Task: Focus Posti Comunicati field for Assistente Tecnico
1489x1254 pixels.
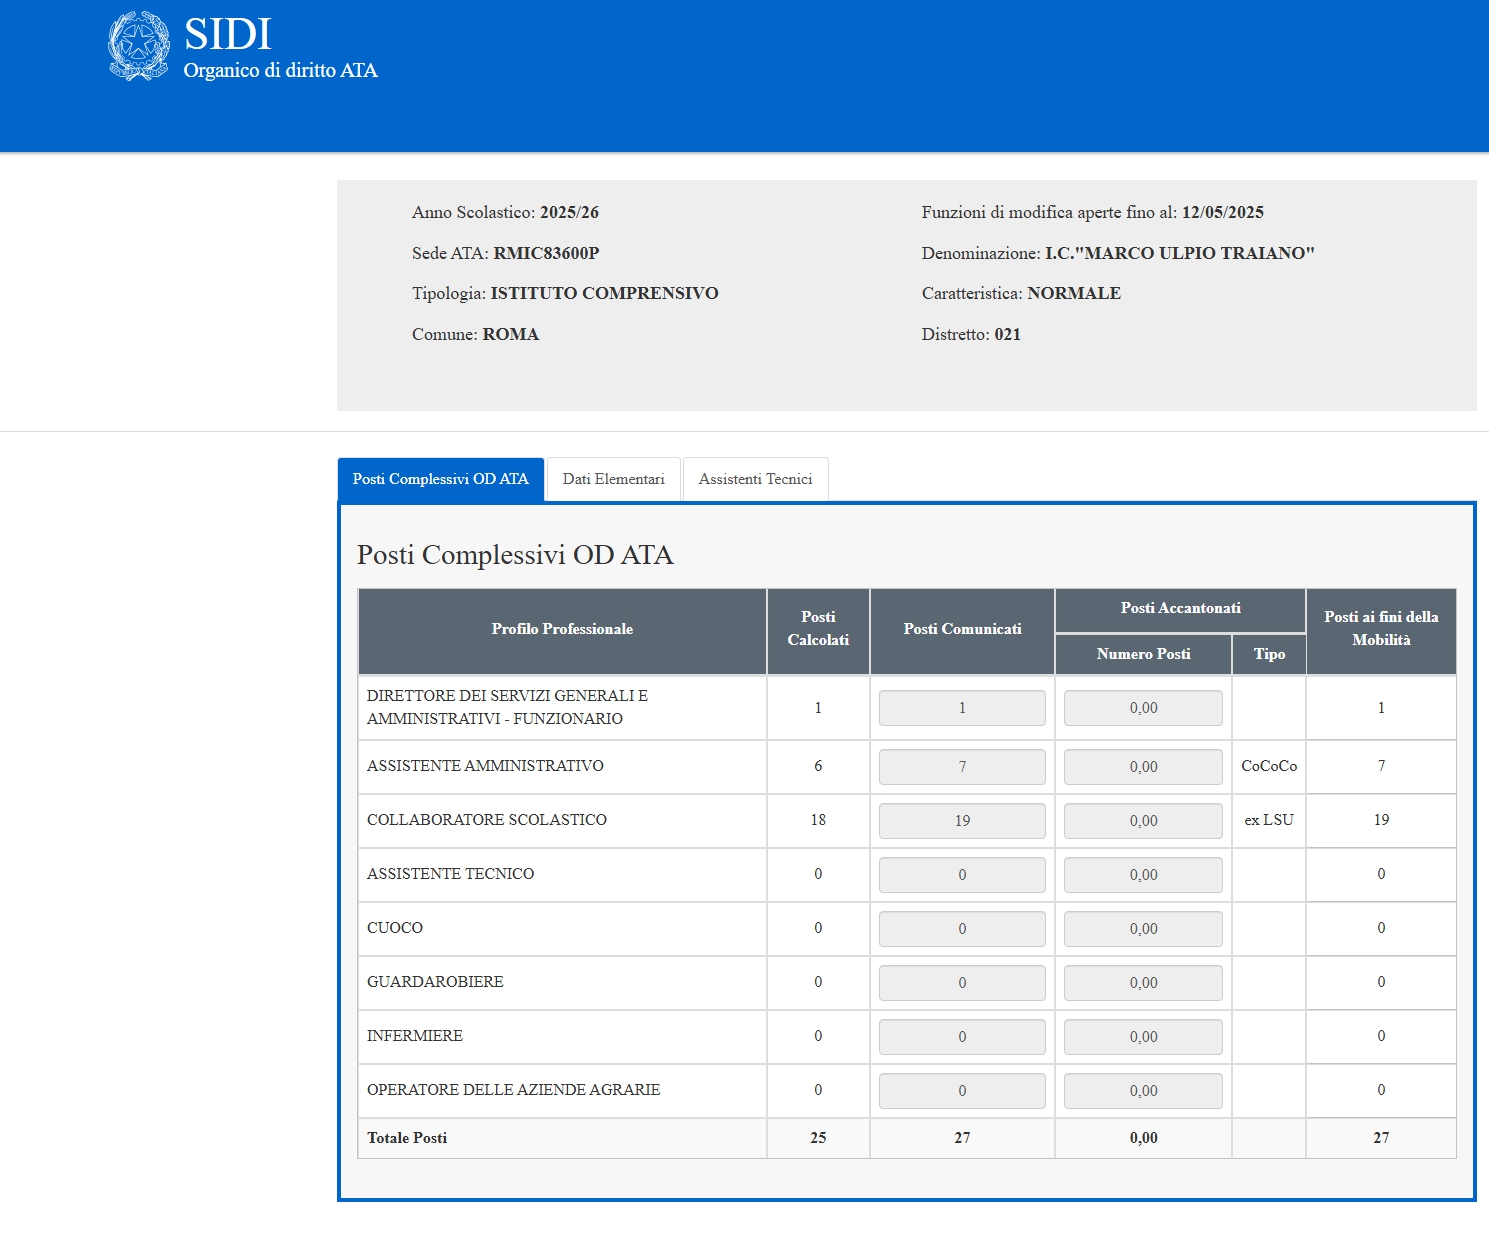Action: [961, 875]
